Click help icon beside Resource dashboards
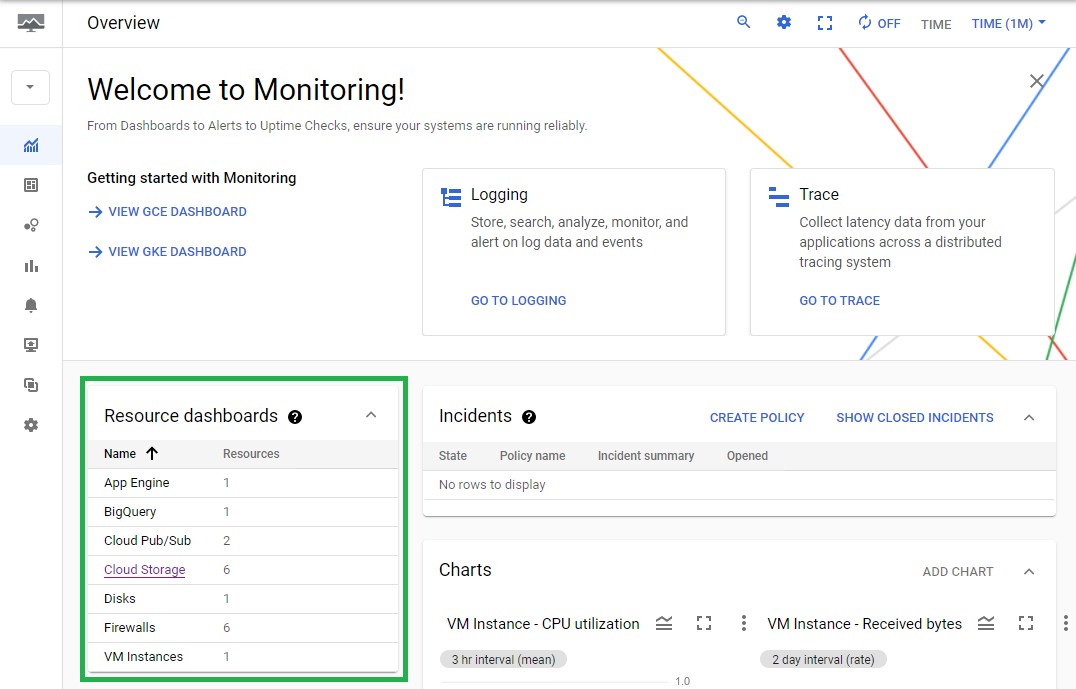This screenshot has height=689, width=1076. point(295,417)
